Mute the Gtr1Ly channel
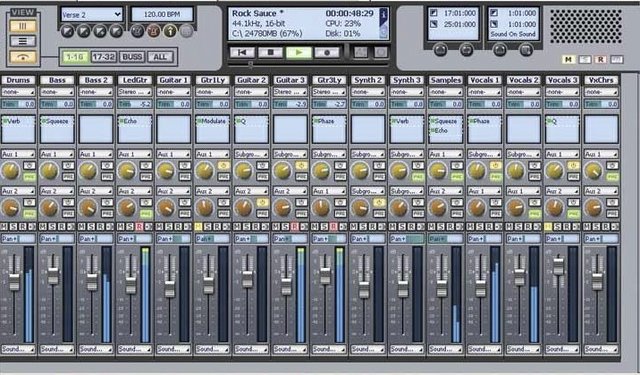Screen dimensions: 640x375 (x=198, y=227)
